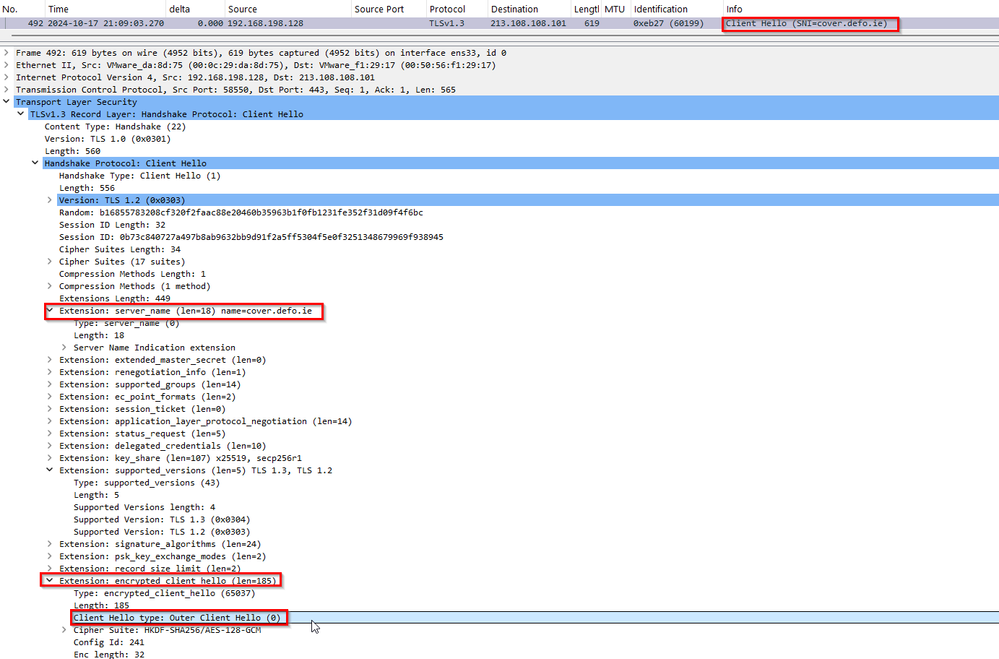Image resolution: width=999 pixels, height=659 pixels.
Task: Select Type: server_name (0) line
Action: (x=126, y=323)
